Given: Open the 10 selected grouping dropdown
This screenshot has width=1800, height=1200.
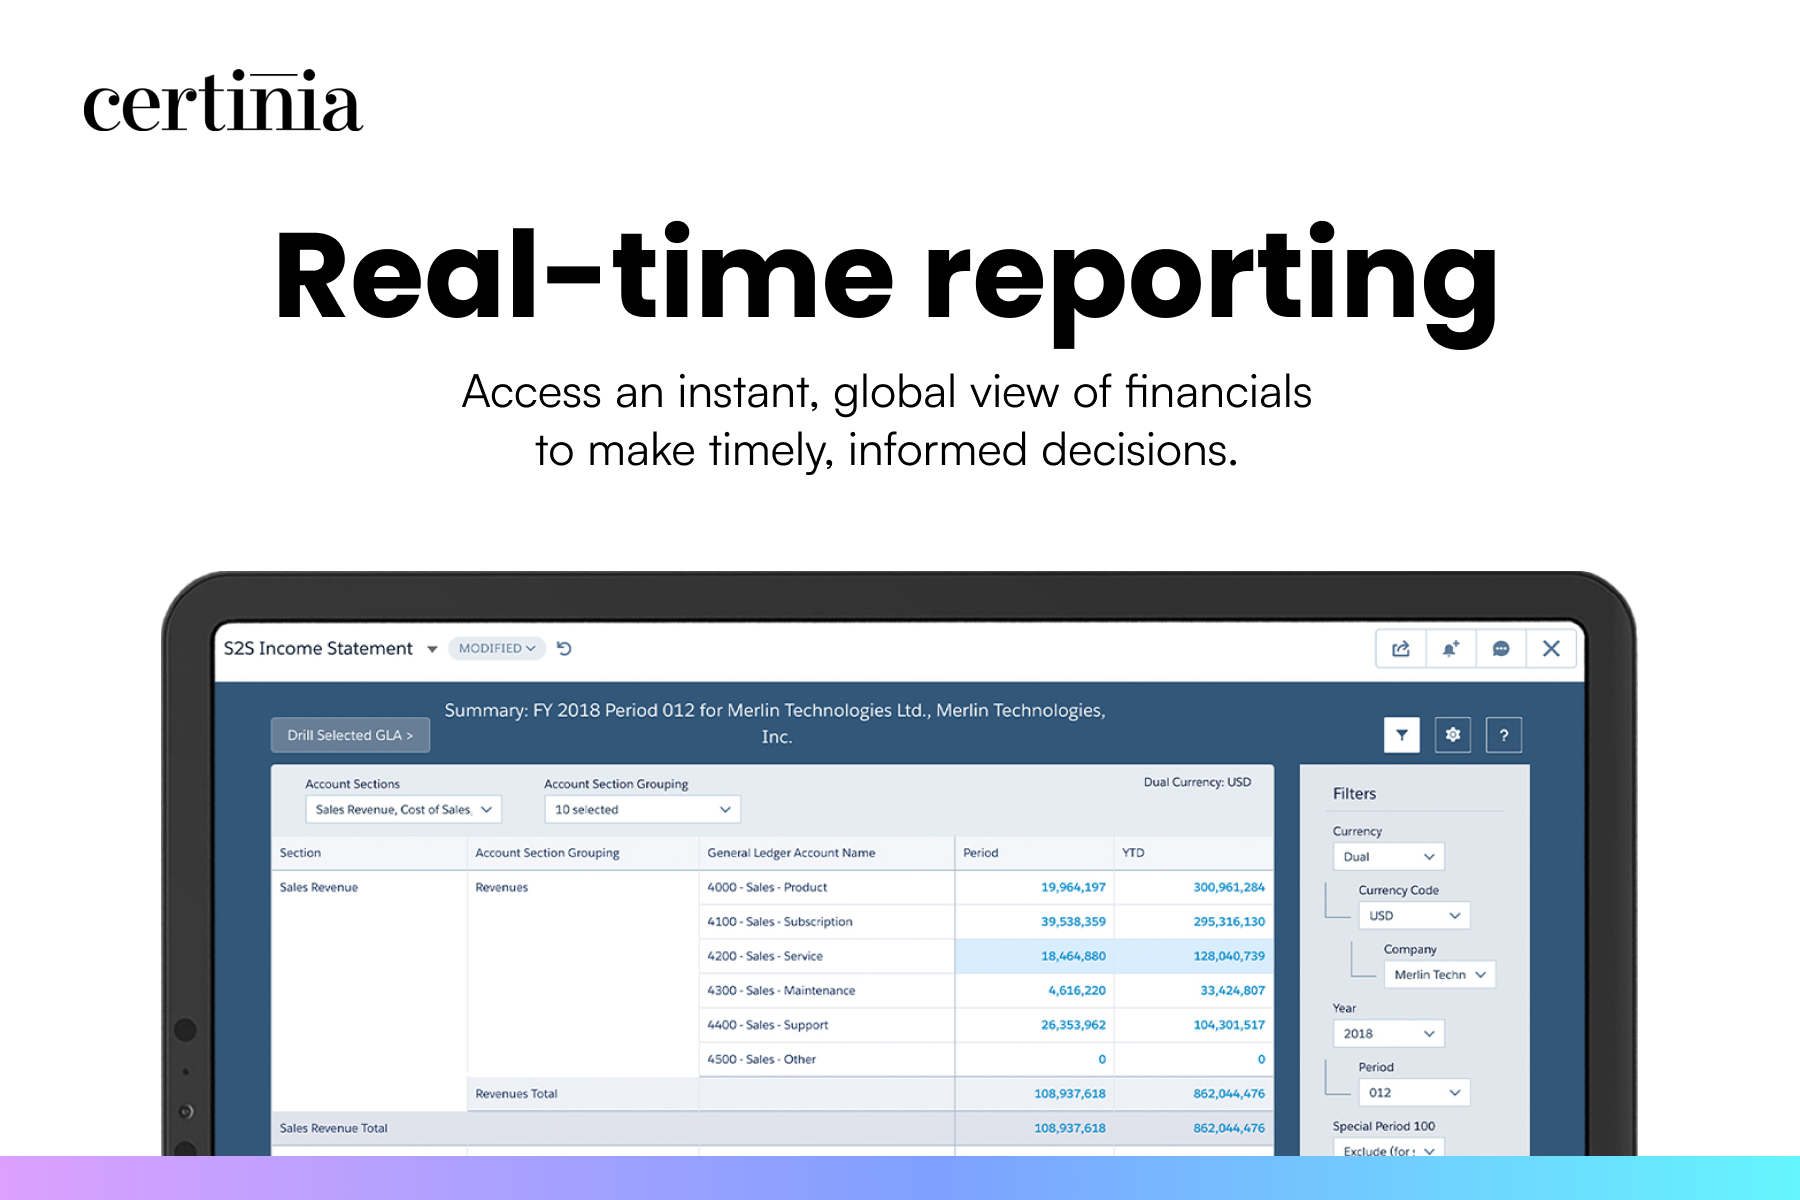Looking at the screenshot, I should pyautogui.click(x=642, y=809).
